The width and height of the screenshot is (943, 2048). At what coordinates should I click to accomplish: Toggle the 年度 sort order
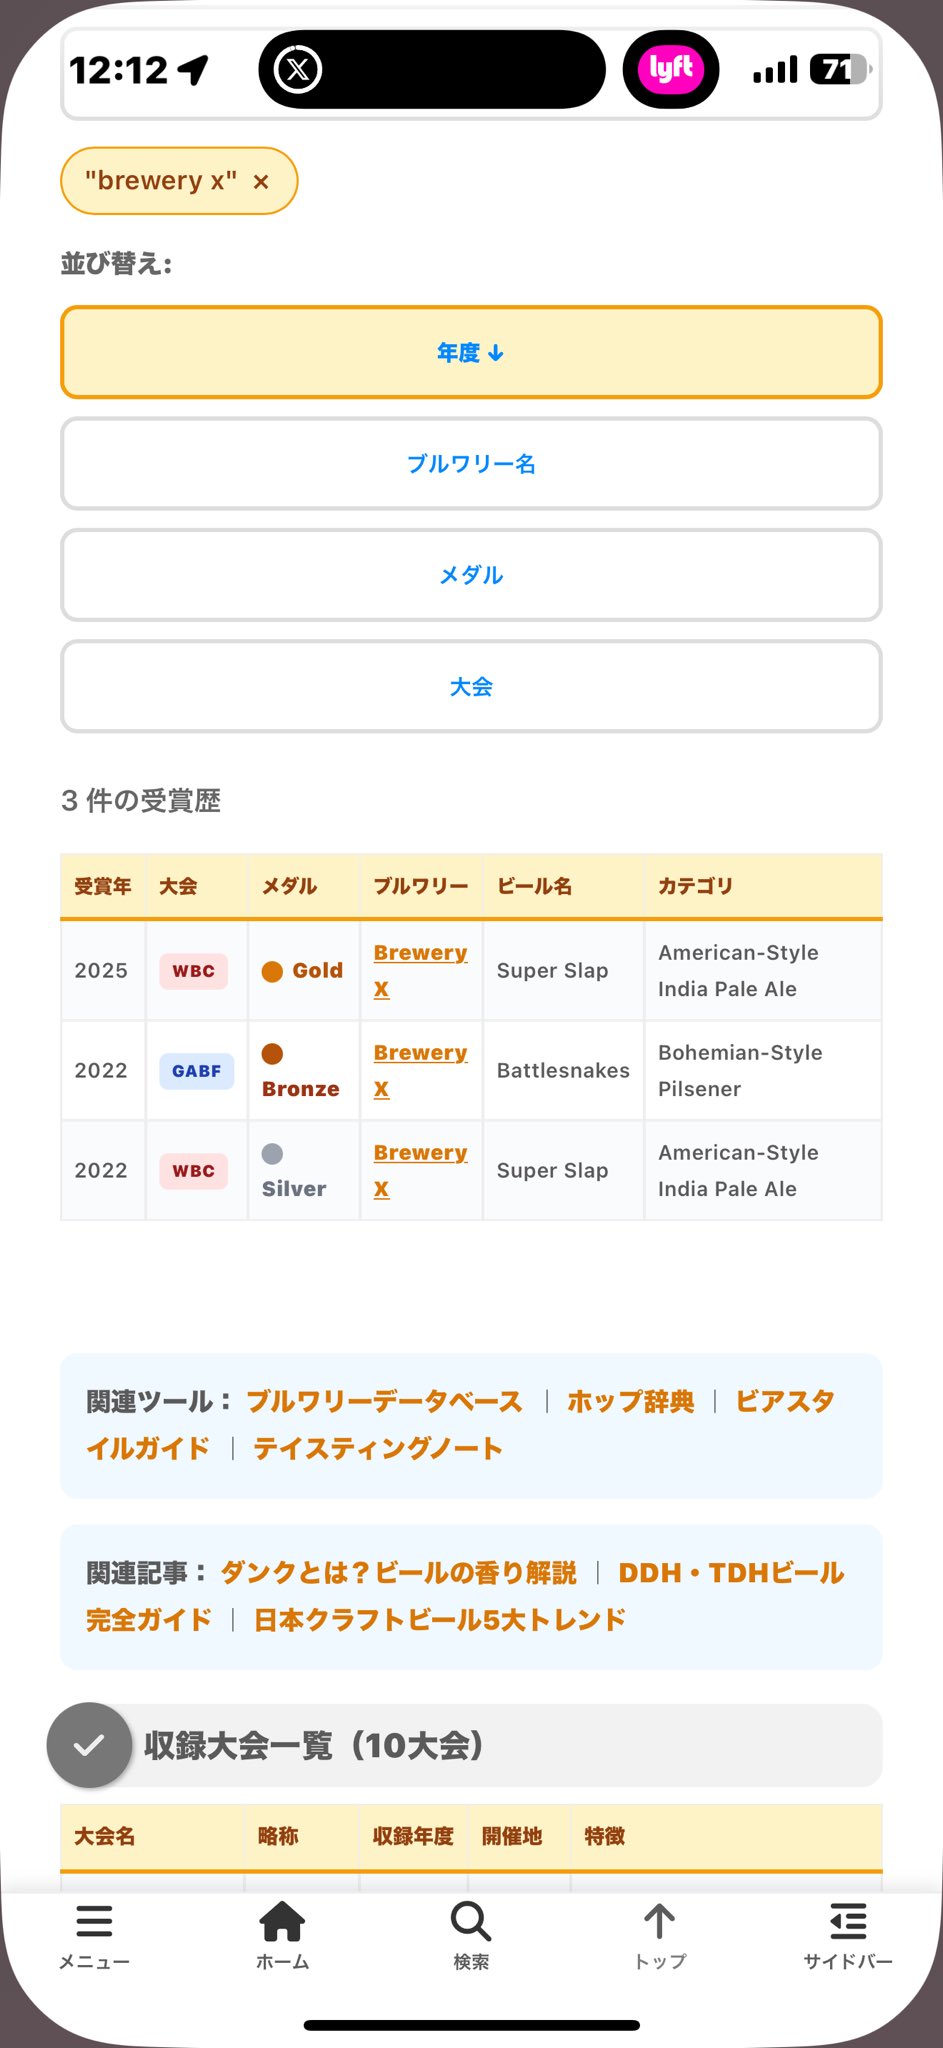click(x=471, y=352)
